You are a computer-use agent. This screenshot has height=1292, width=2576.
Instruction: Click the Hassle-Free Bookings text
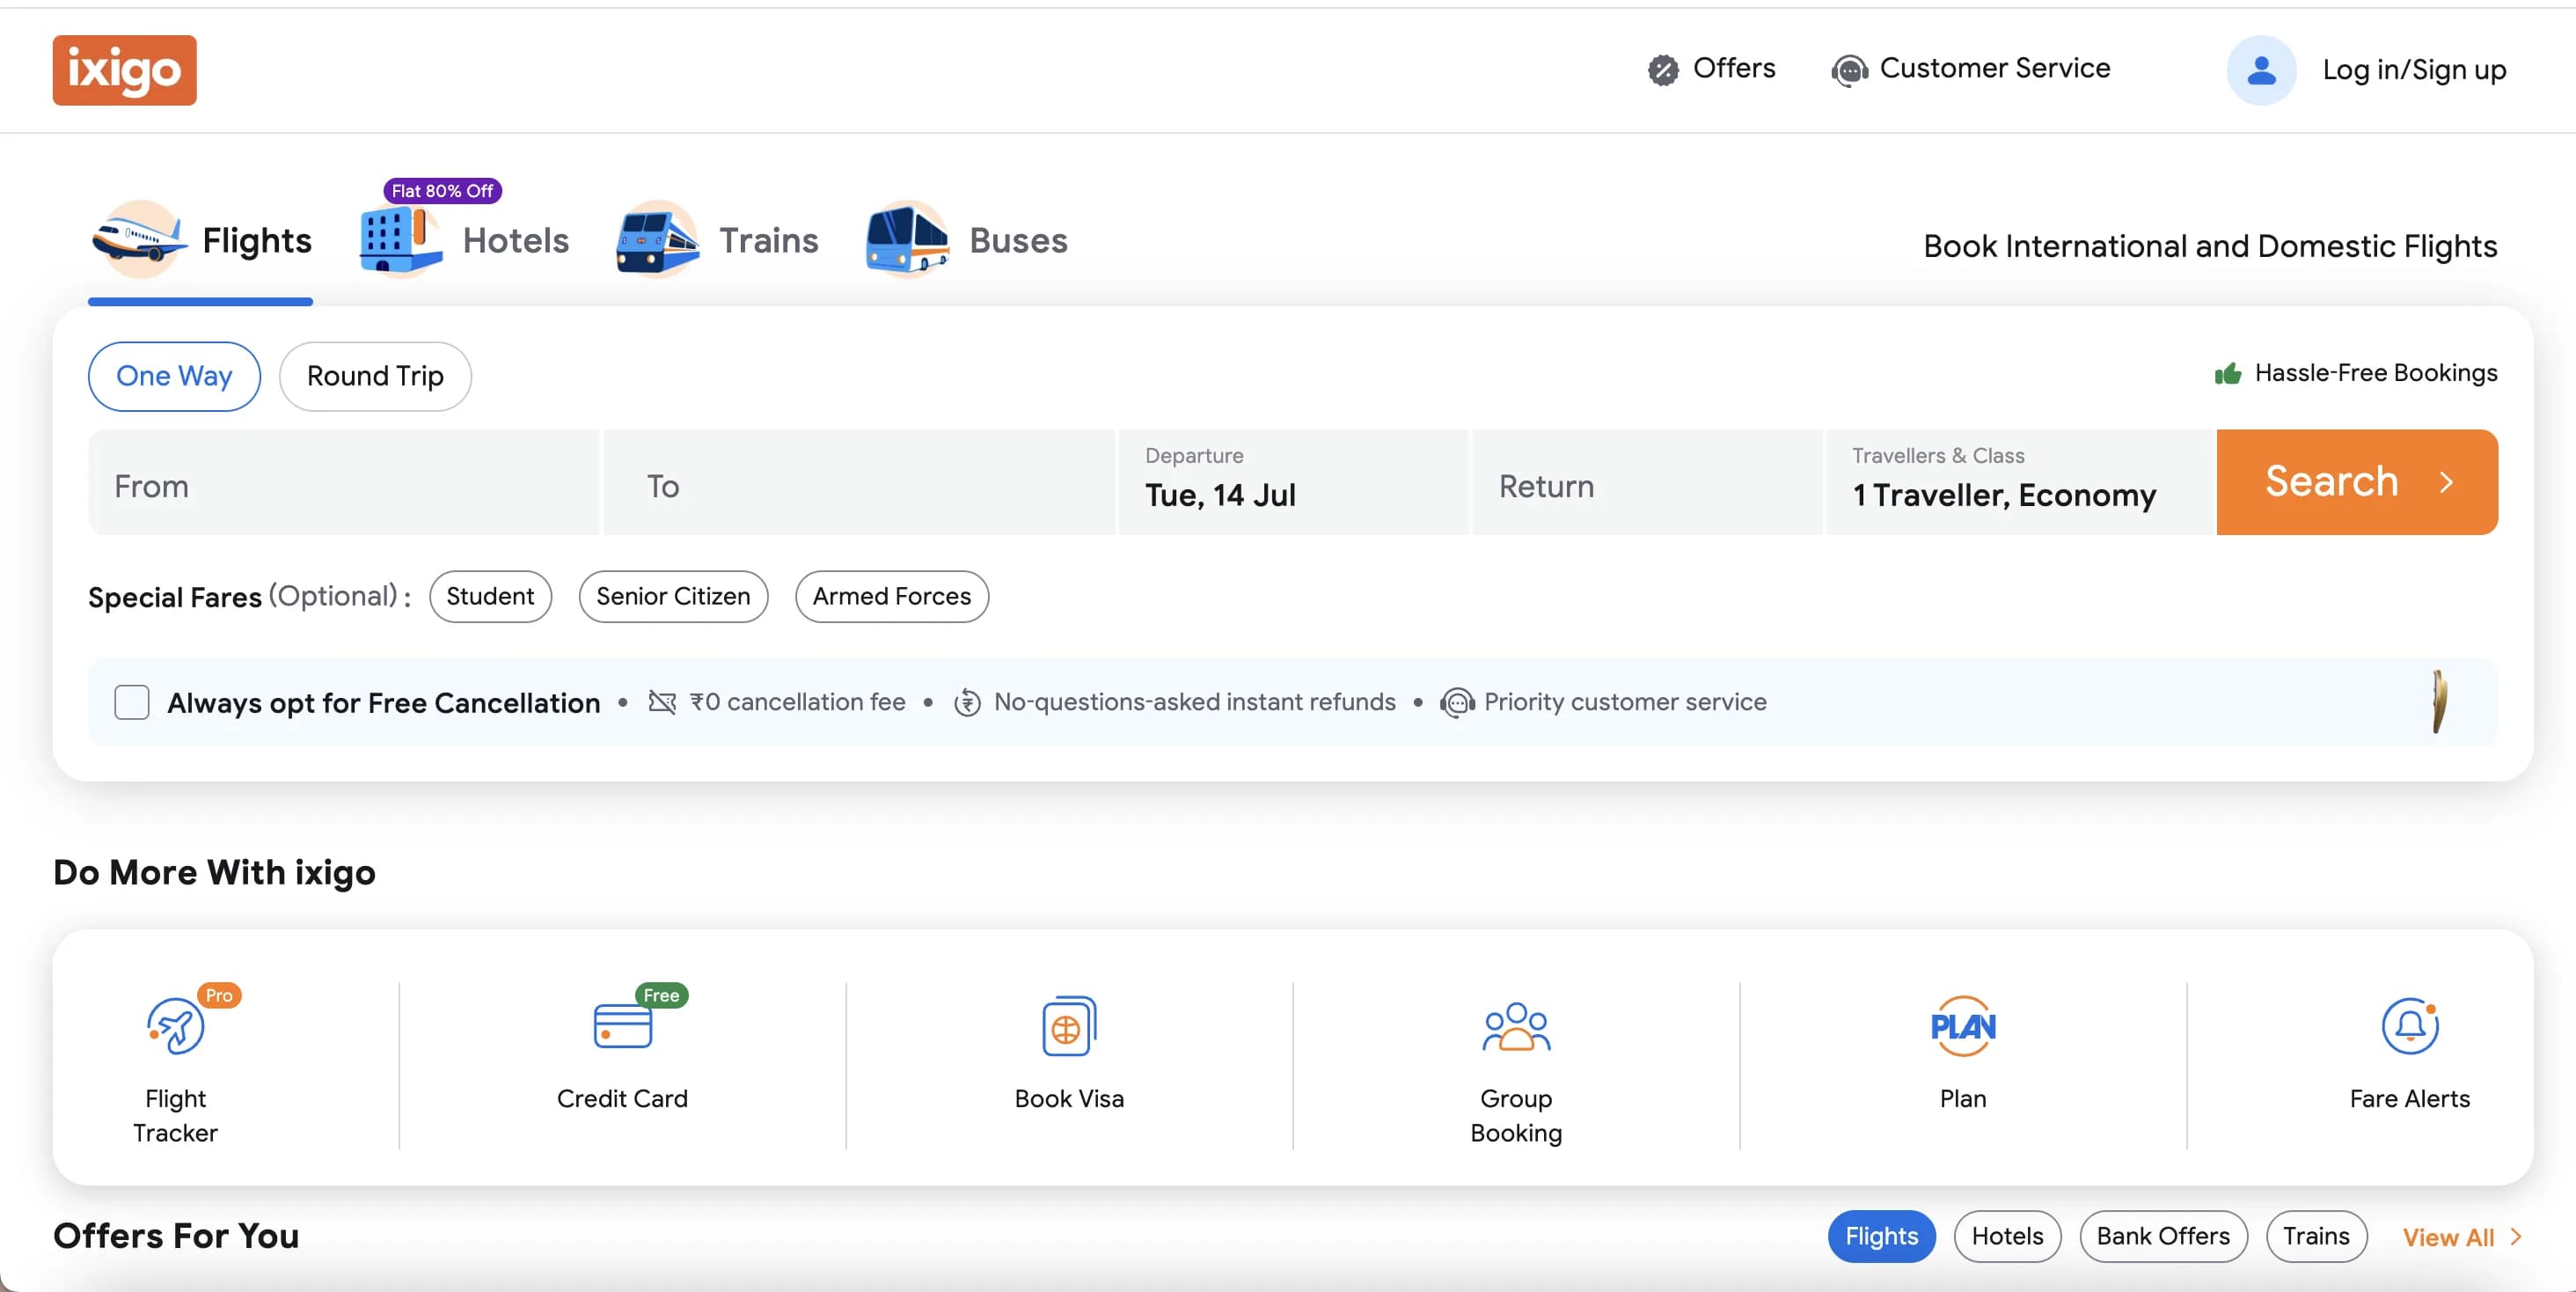[2376, 373]
